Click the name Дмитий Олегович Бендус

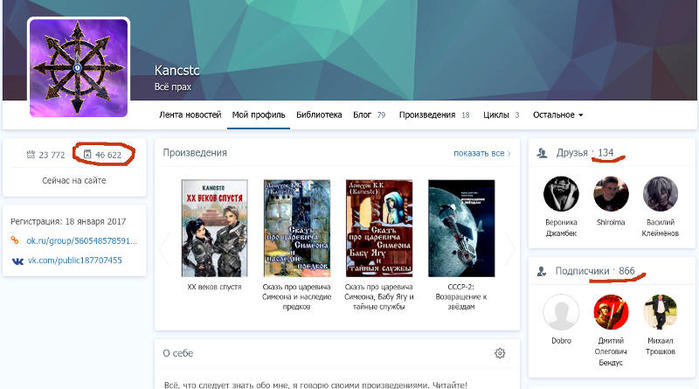[611, 352]
